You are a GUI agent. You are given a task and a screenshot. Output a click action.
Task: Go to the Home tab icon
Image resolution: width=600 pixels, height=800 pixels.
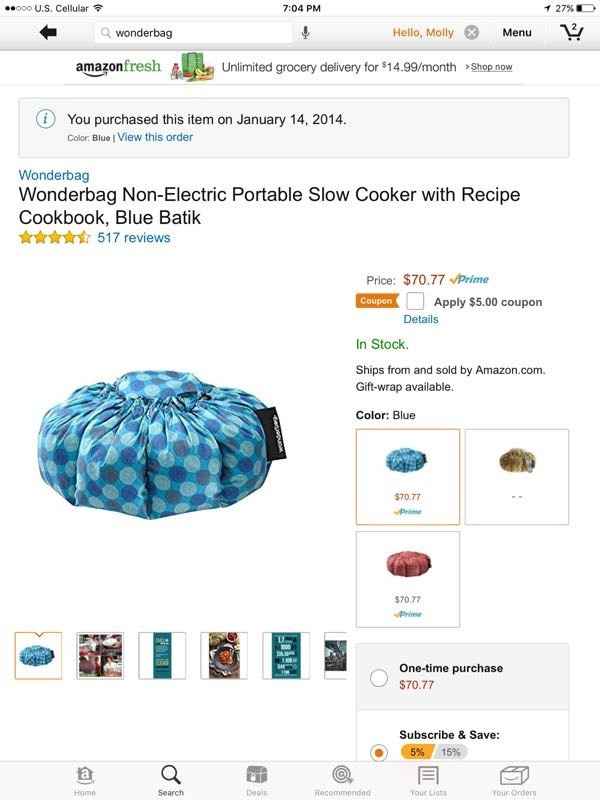(85, 776)
